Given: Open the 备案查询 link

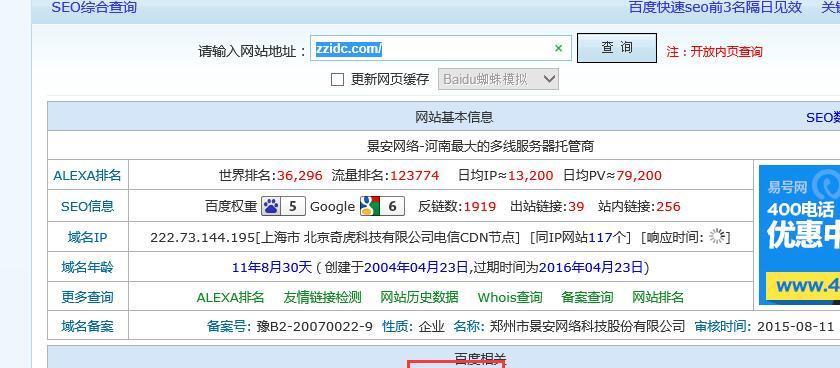Looking at the screenshot, I should [587, 297].
